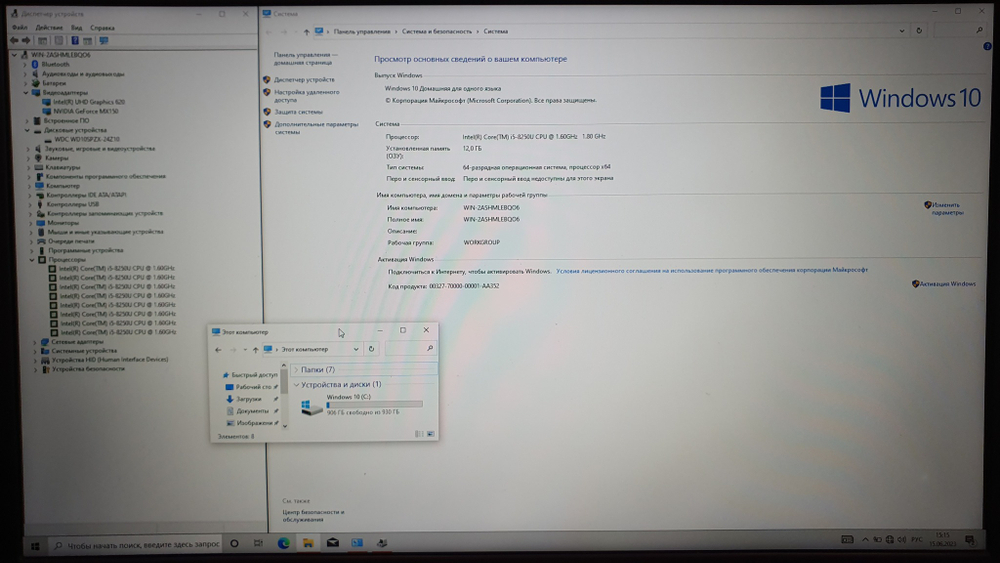Expand the Контроллеры USB node
Image resolution: width=1000 pixels, height=563 pixels.
(30, 205)
